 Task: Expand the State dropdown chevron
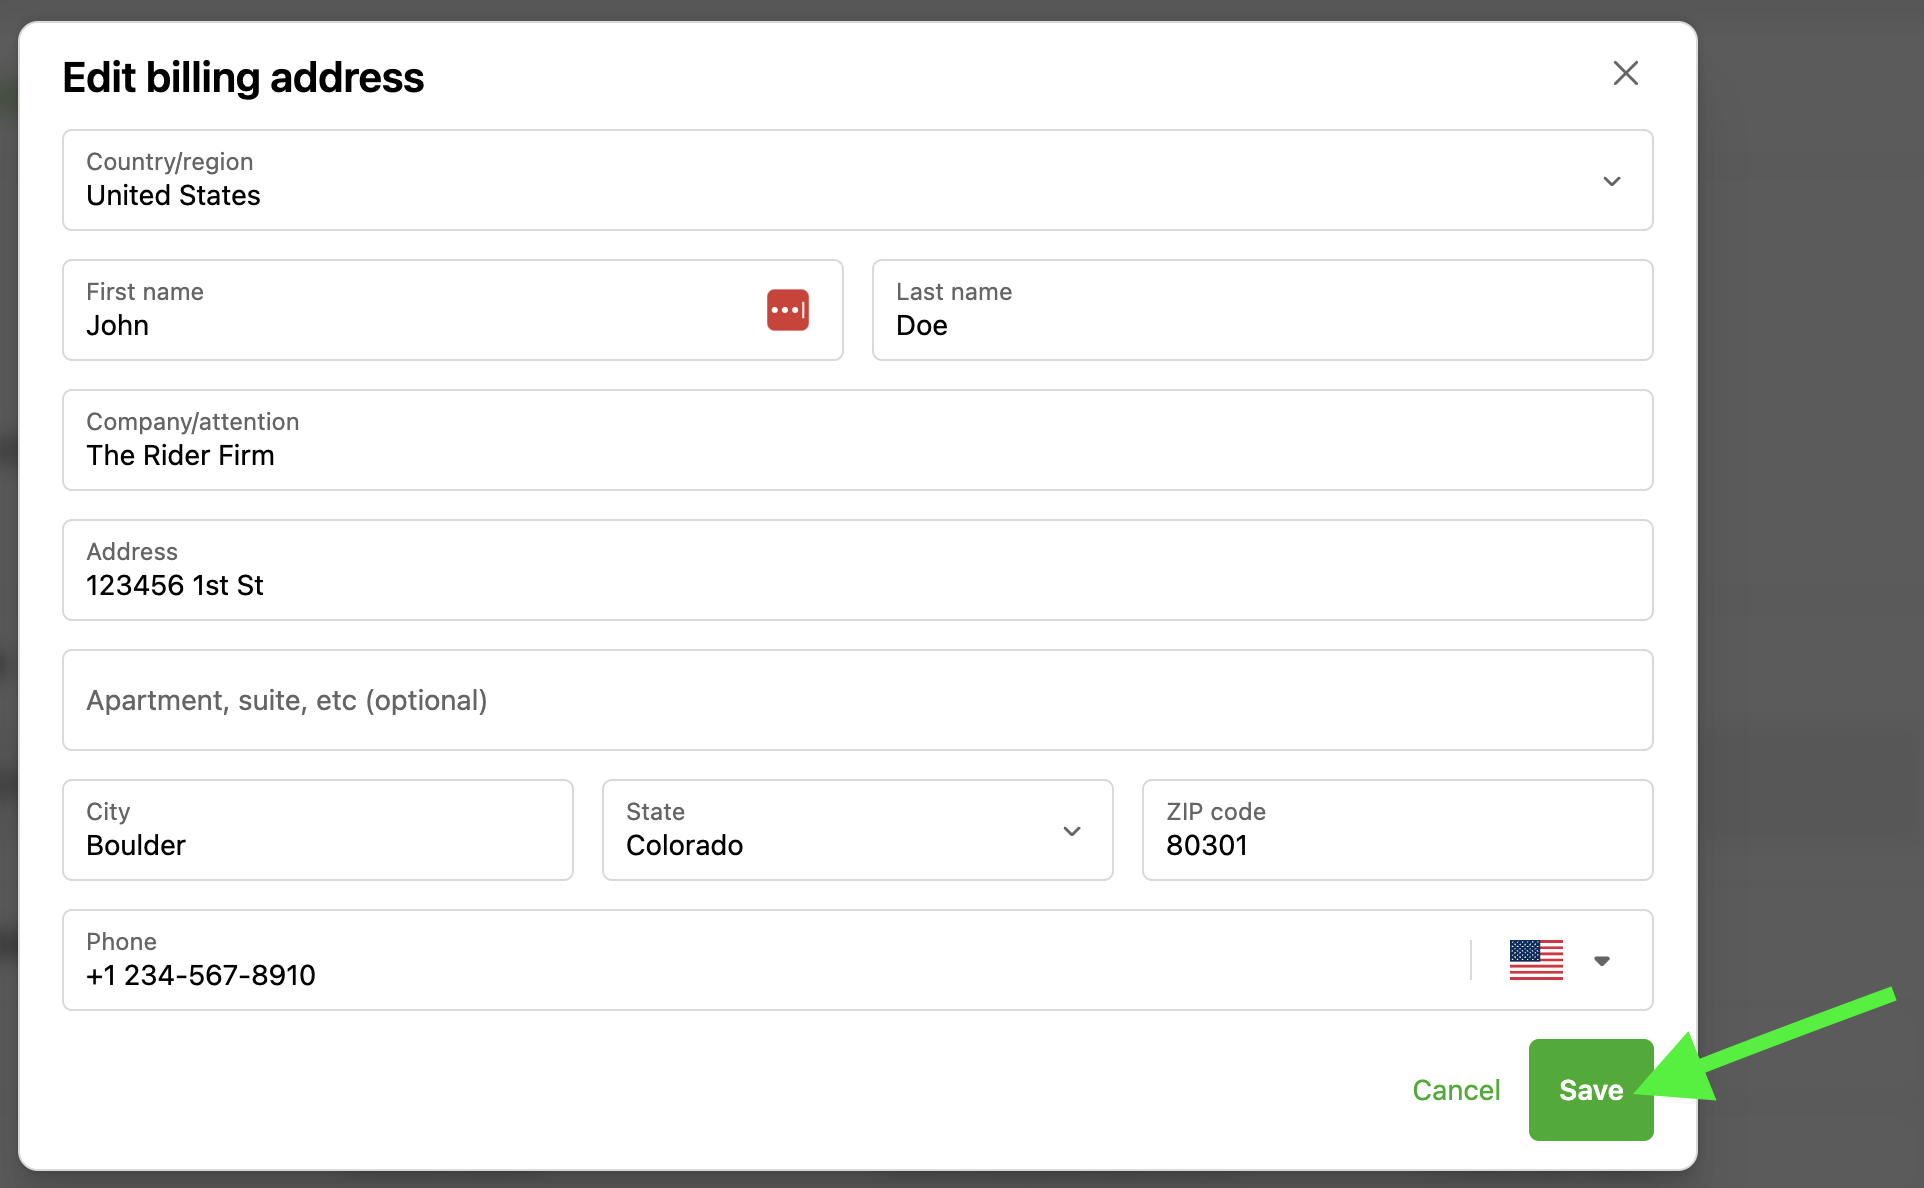click(x=1071, y=831)
